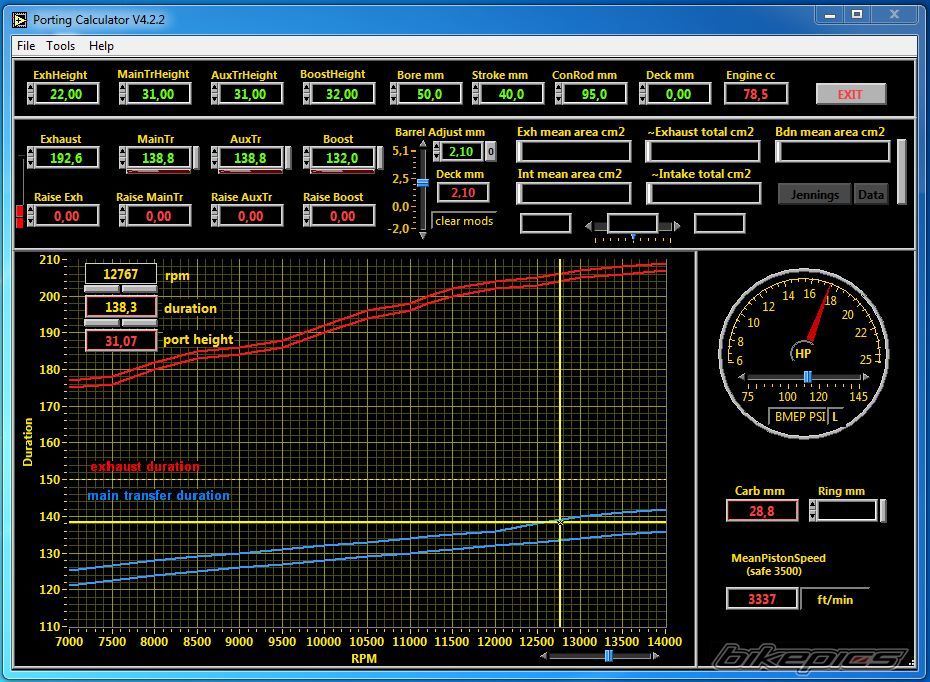This screenshot has width=930, height=682.
Task: Click the left arrow of area slider
Action: [588, 225]
